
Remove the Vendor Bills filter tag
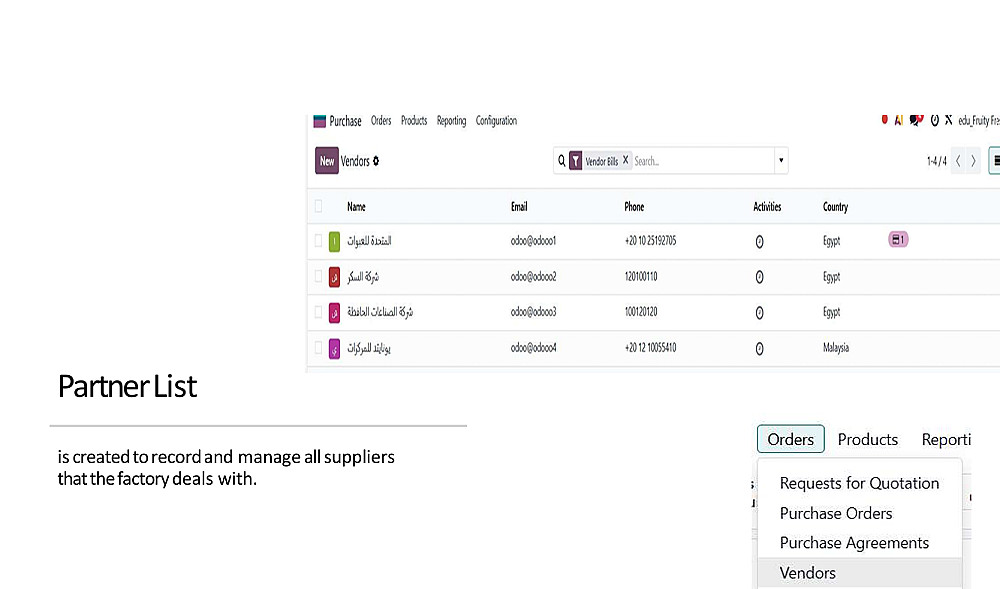pos(626,160)
